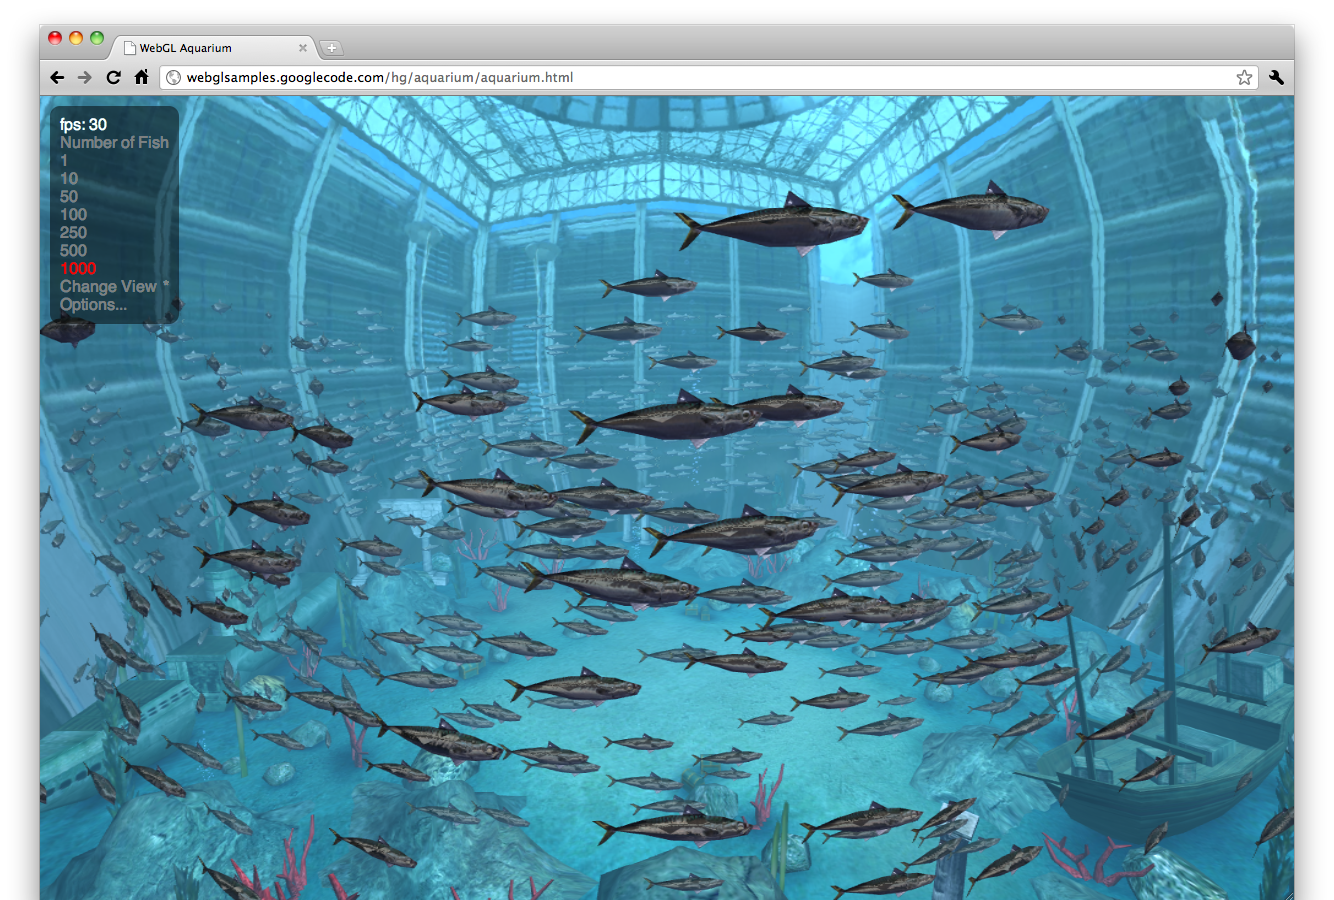
Task: Set number of fish to 100
Action: 73,214
